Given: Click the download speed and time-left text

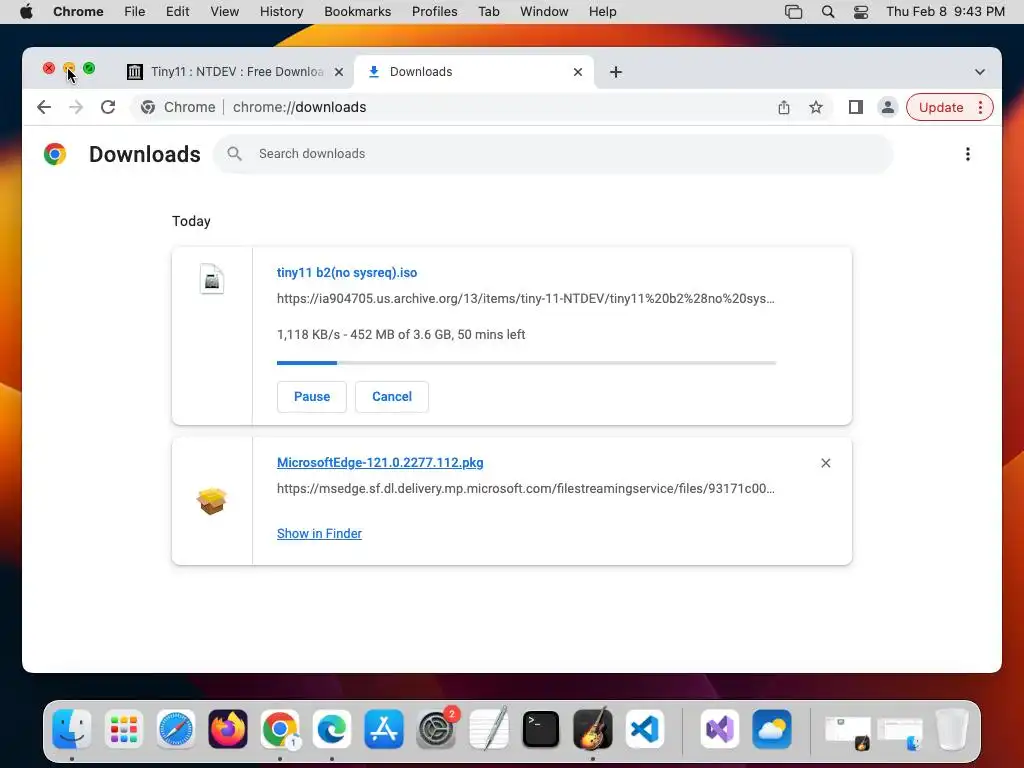Looking at the screenshot, I should click(401, 335).
